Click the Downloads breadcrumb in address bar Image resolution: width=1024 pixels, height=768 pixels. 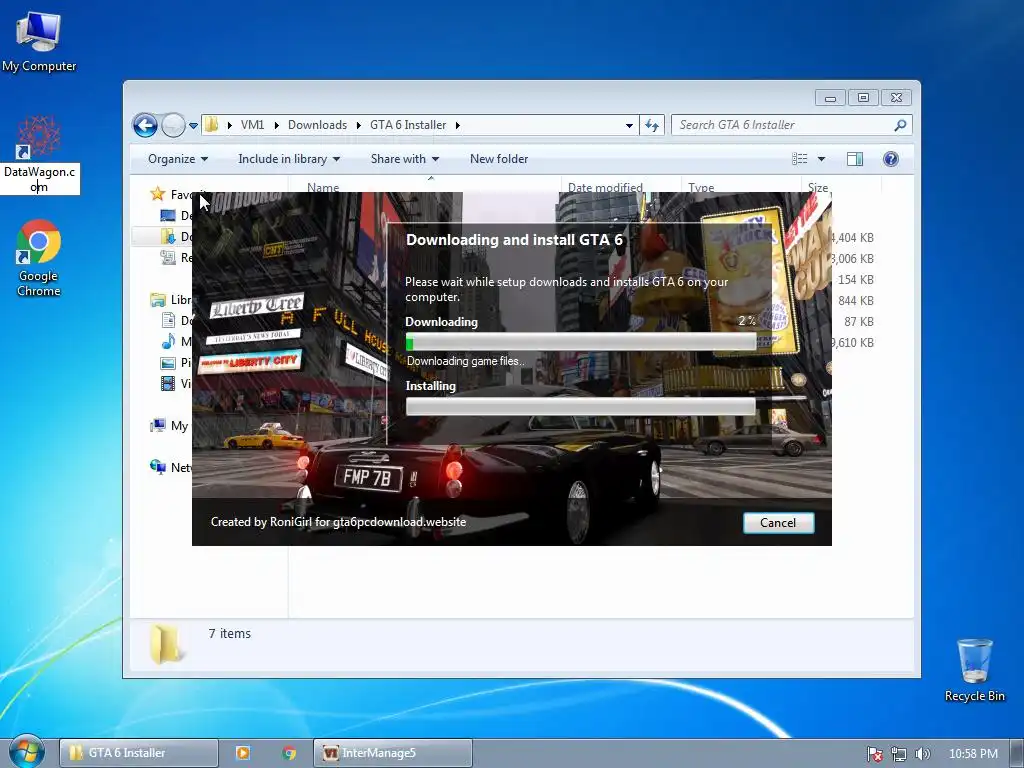(x=317, y=125)
